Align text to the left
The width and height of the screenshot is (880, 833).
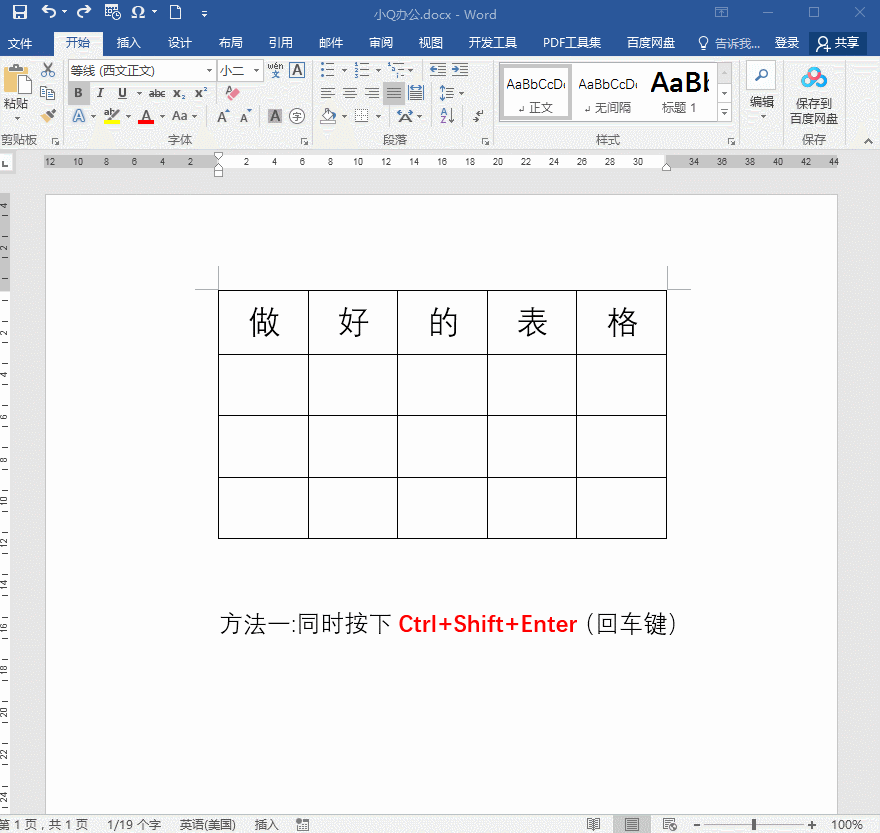coord(328,93)
